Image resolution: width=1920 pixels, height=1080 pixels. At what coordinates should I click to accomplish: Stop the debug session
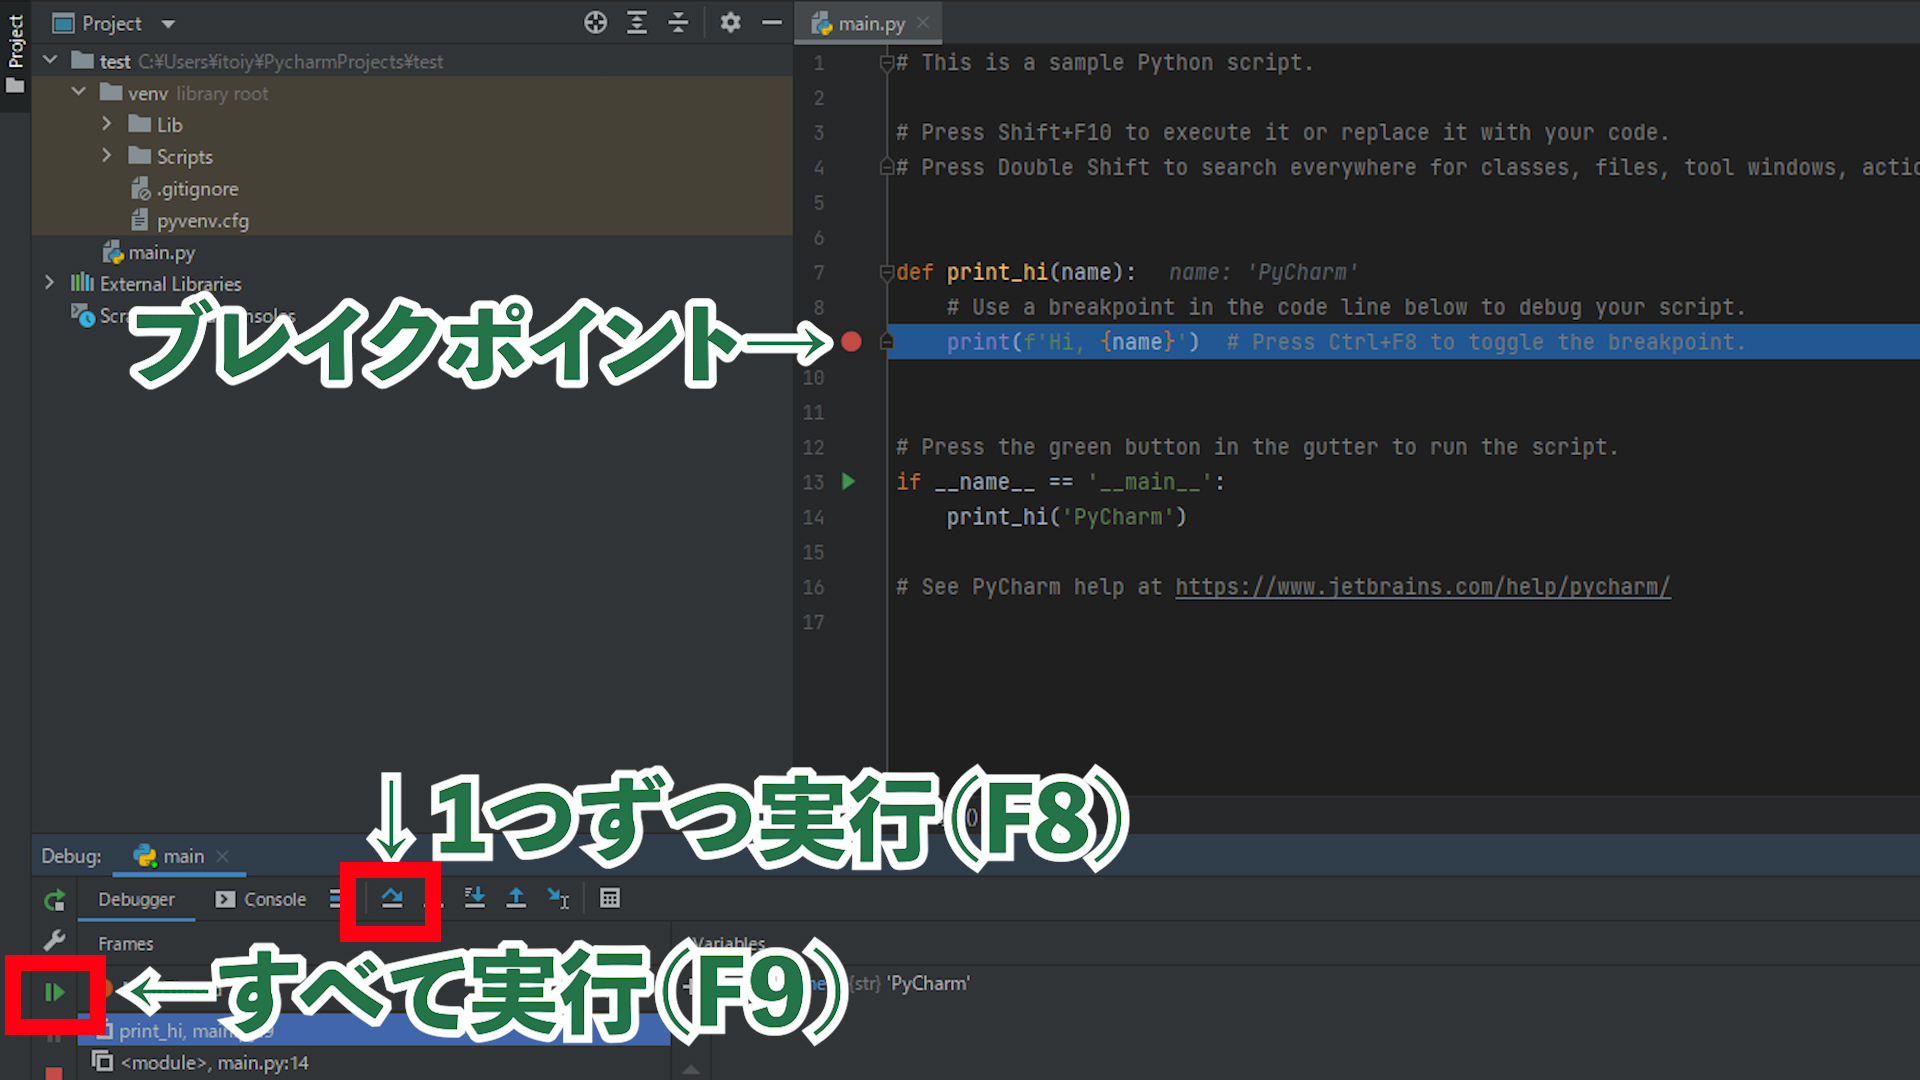coord(54,1073)
